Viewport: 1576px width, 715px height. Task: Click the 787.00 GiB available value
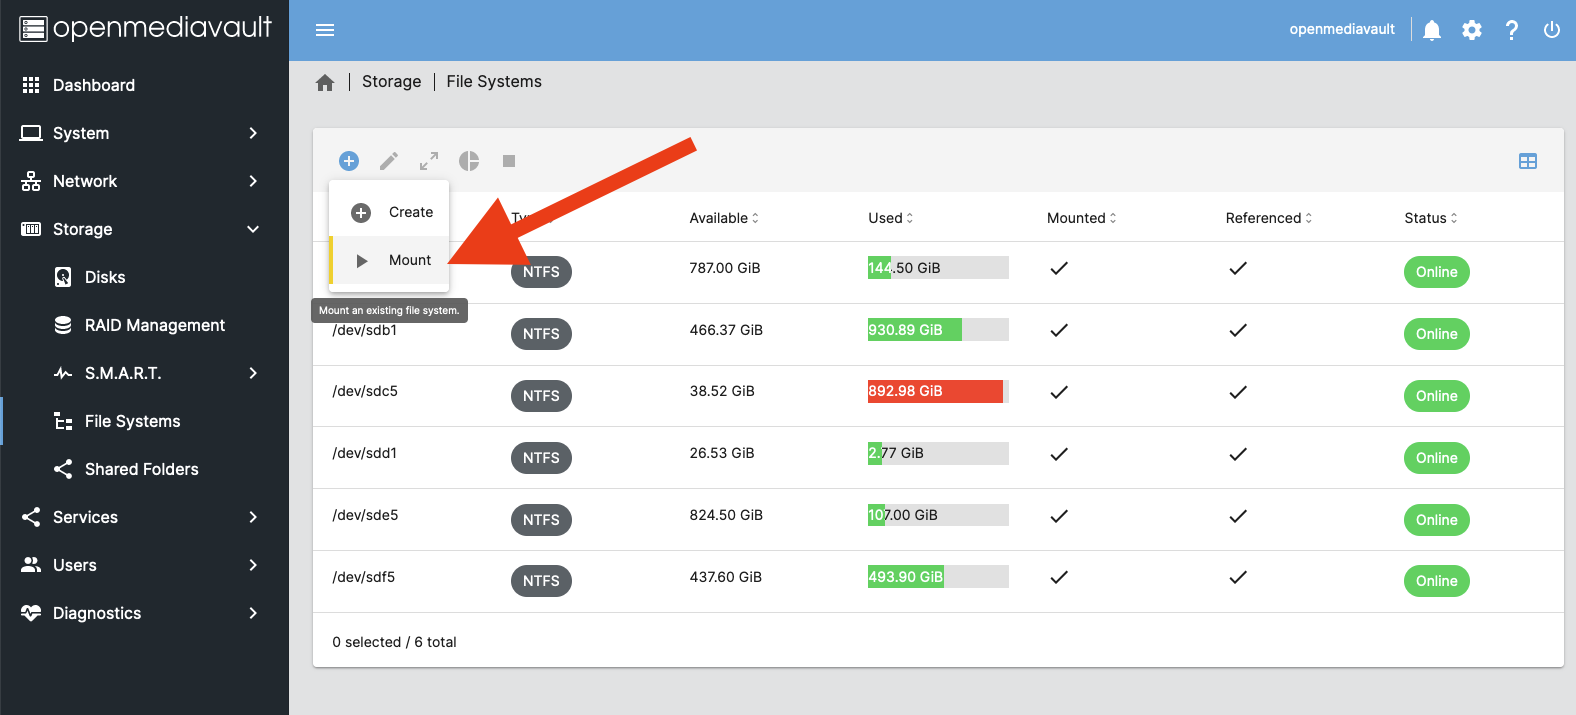[x=725, y=268]
